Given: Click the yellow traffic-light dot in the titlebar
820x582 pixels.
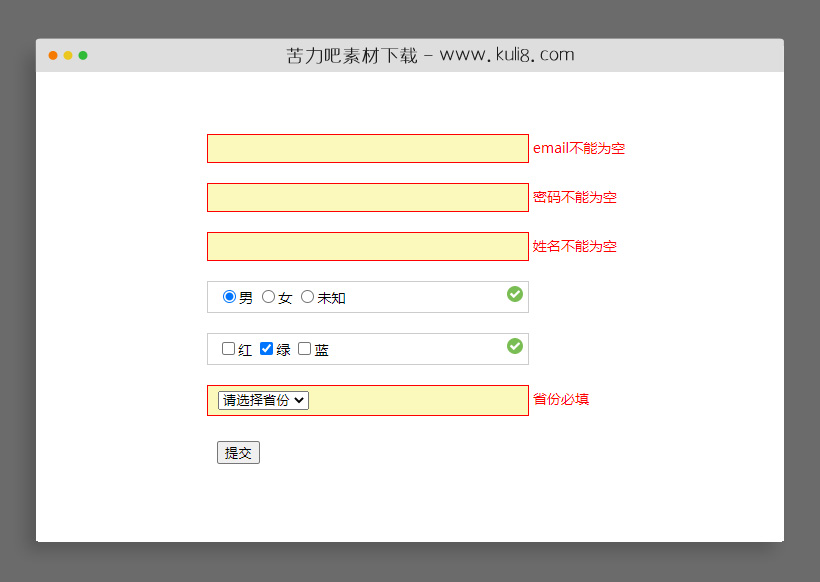Looking at the screenshot, I should (x=67, y=56).
